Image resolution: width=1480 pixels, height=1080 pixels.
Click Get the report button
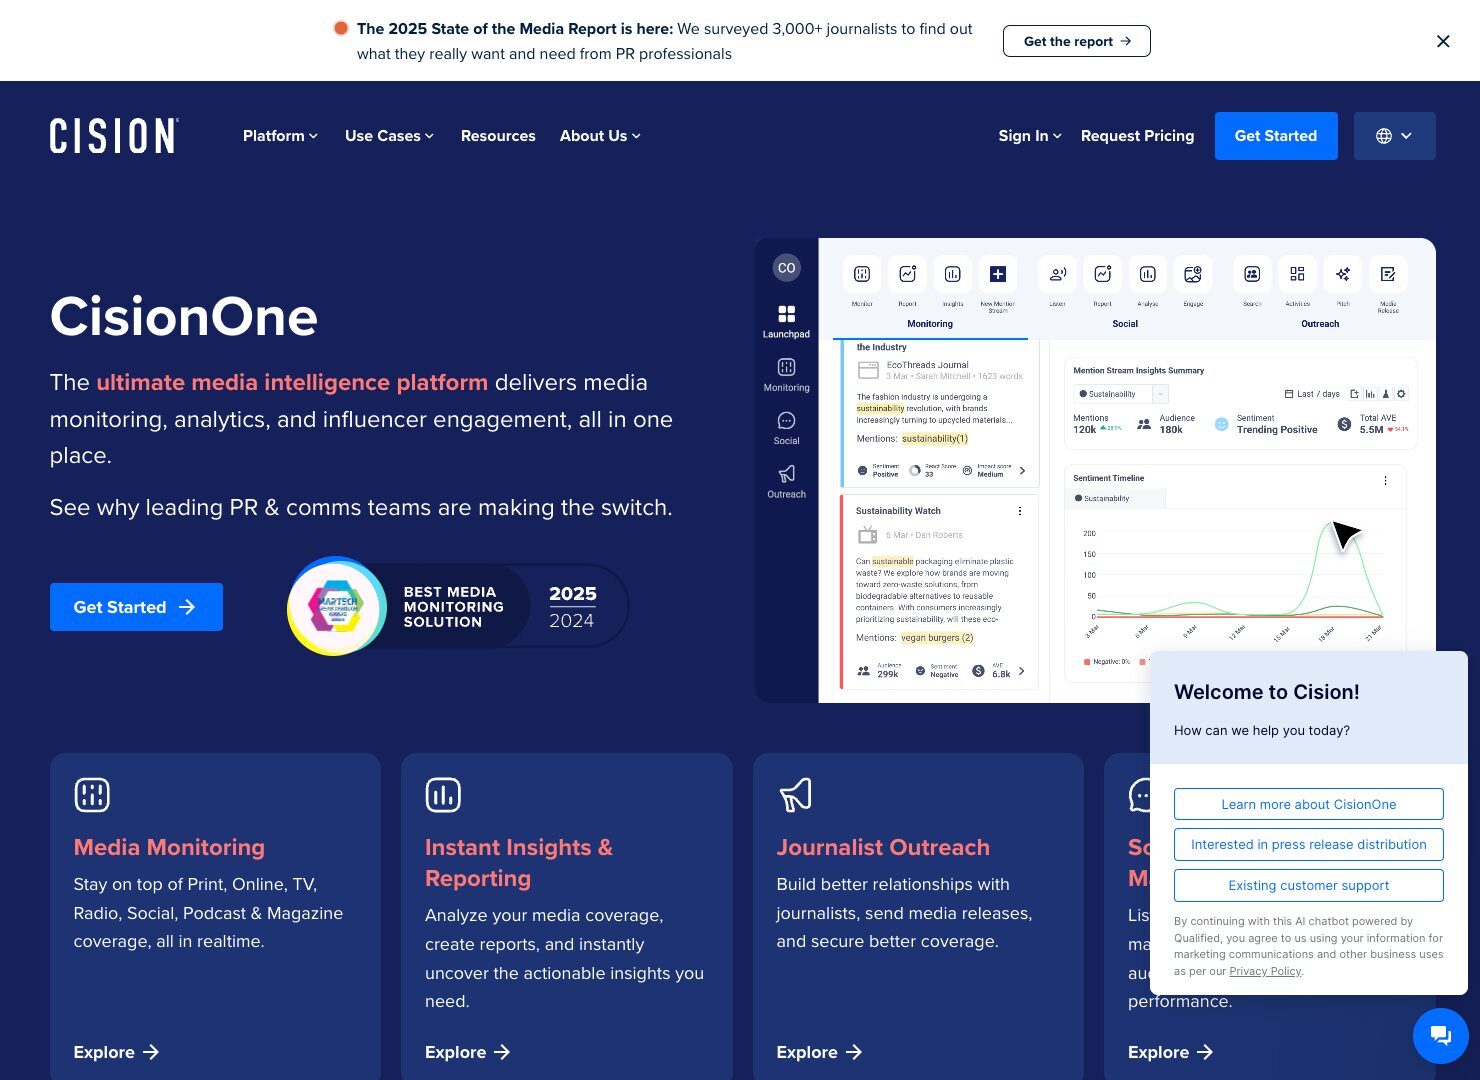point(1076,41)
